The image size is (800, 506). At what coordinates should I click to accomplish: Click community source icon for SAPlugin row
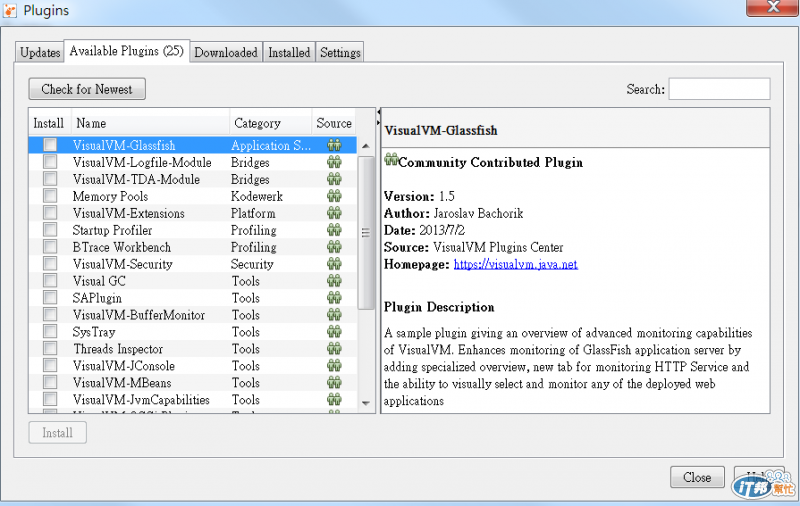click(x=334, y=298)
